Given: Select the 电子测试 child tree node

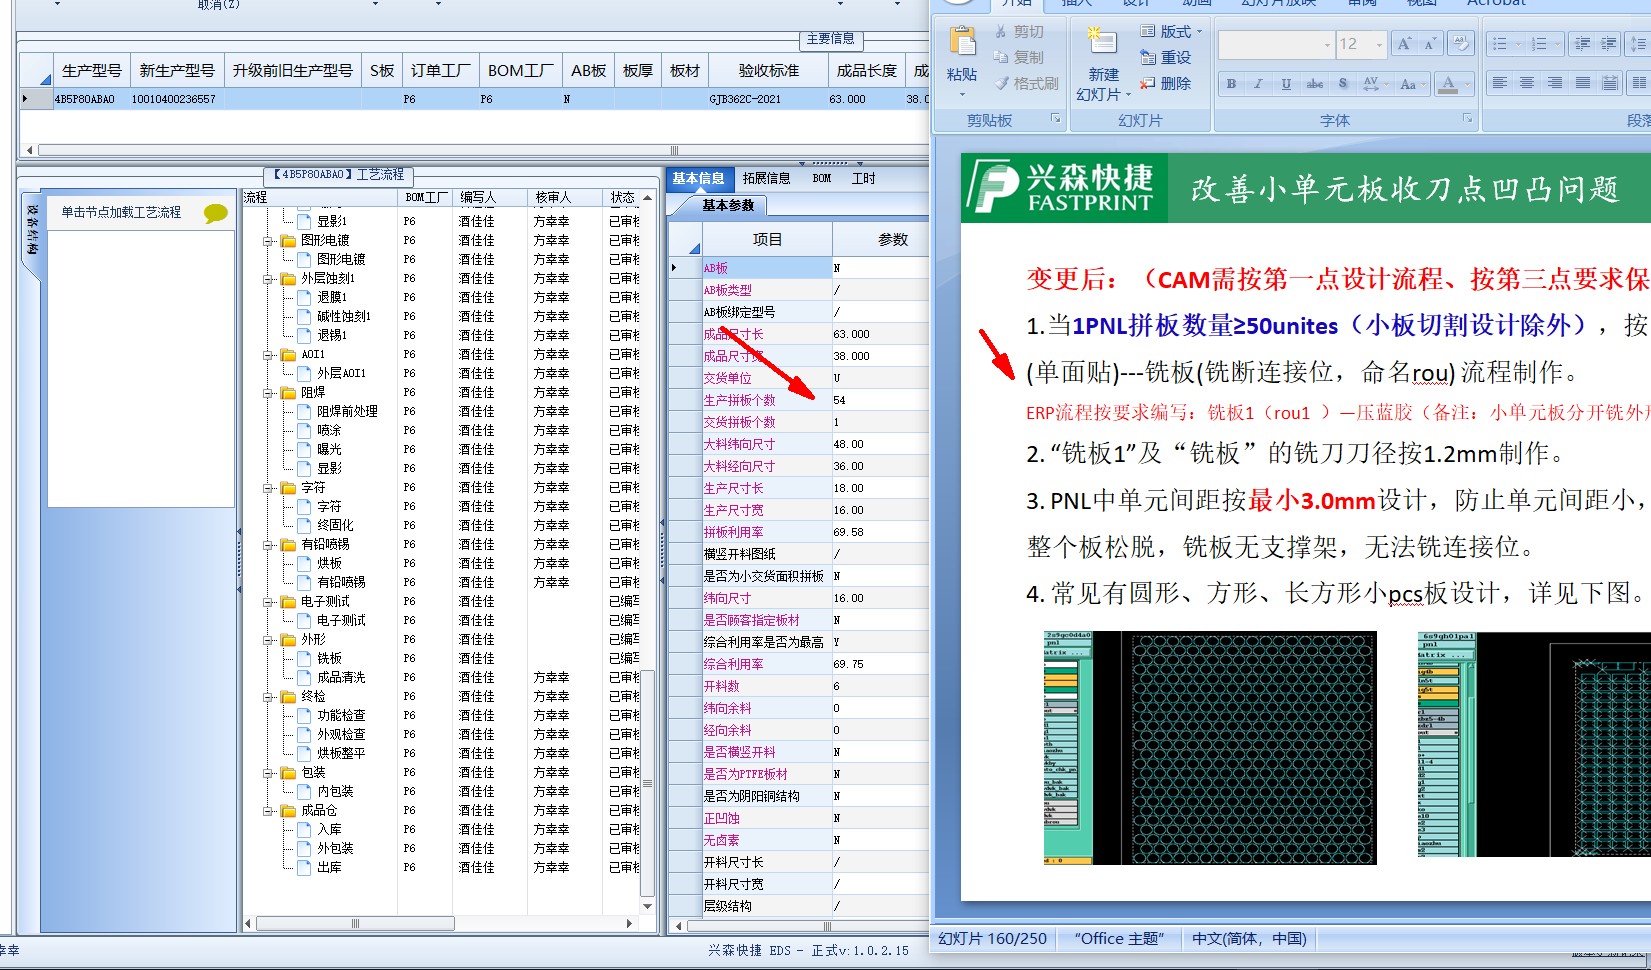Looking at the screenshot, I should [341, 621].
